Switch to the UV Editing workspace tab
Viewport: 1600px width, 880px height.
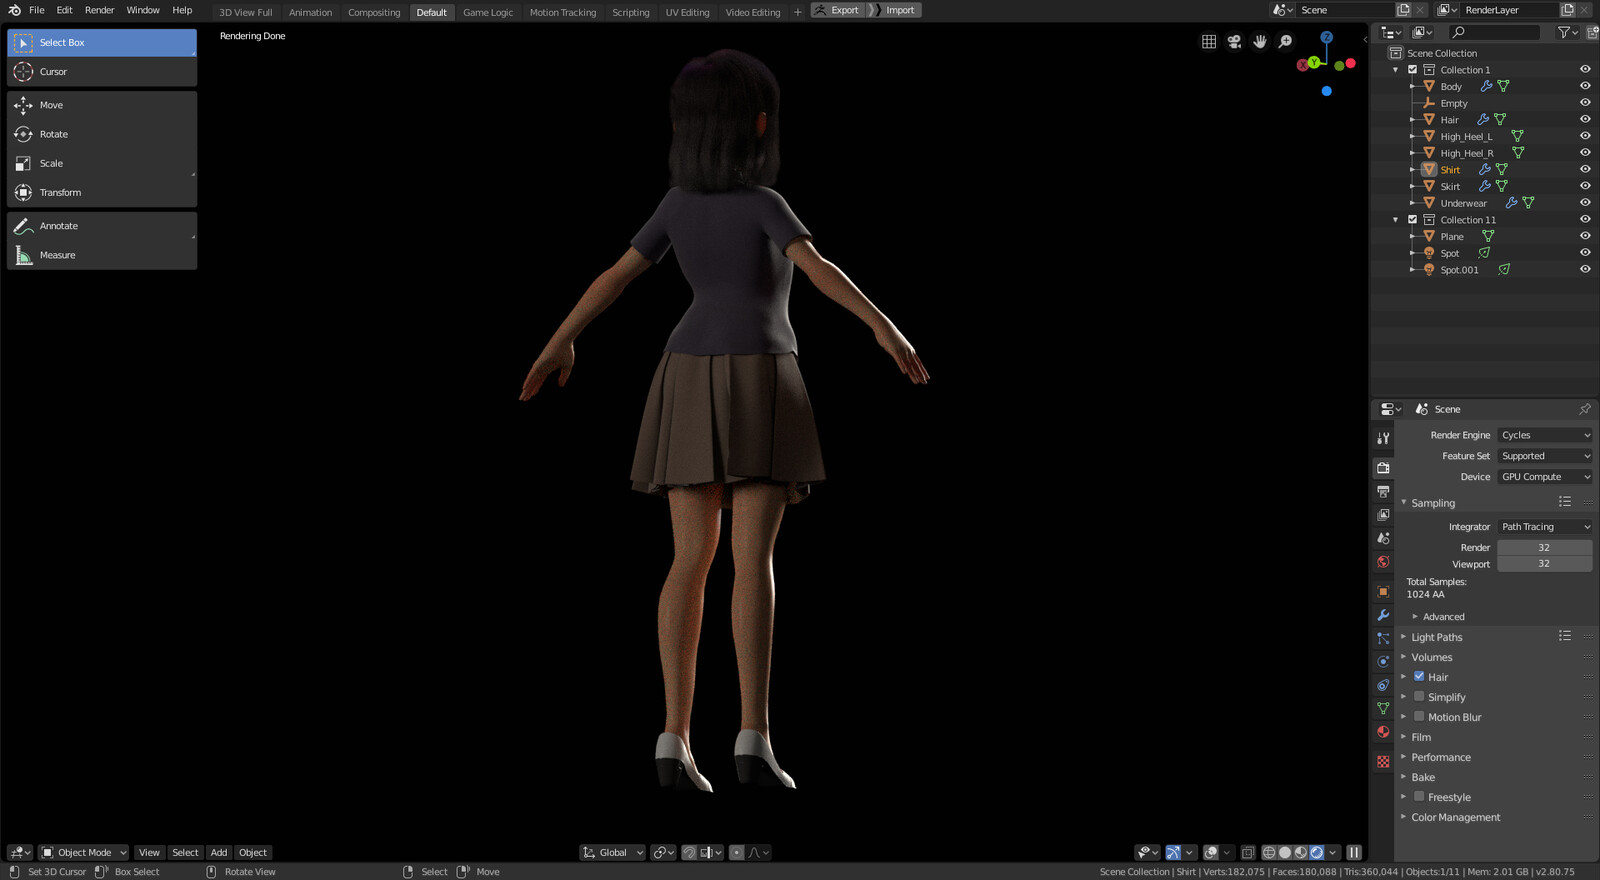(687, 12)
